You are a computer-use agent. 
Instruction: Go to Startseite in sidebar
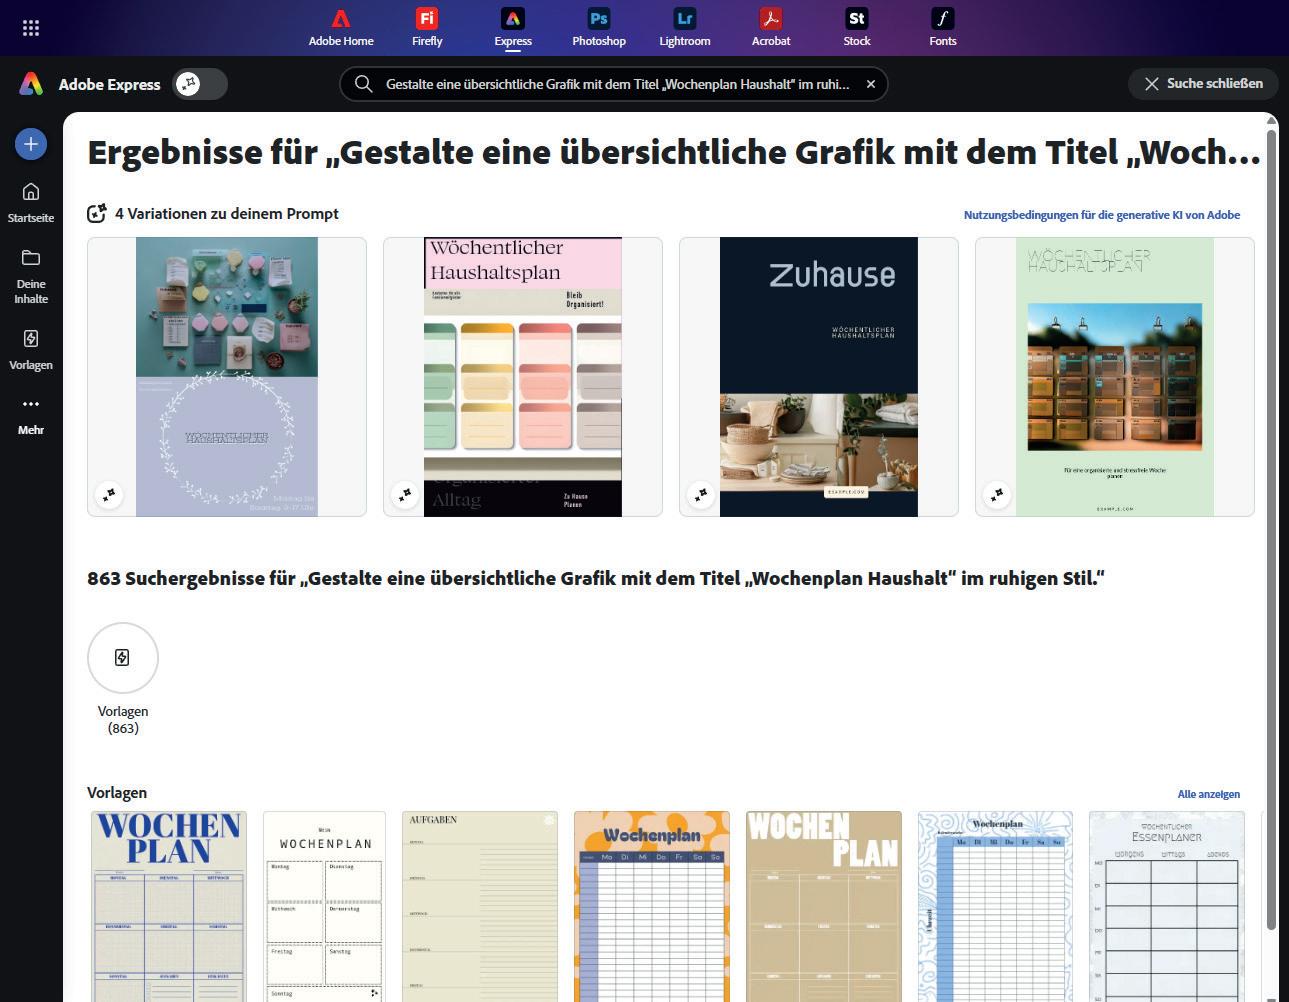(31, 203)
